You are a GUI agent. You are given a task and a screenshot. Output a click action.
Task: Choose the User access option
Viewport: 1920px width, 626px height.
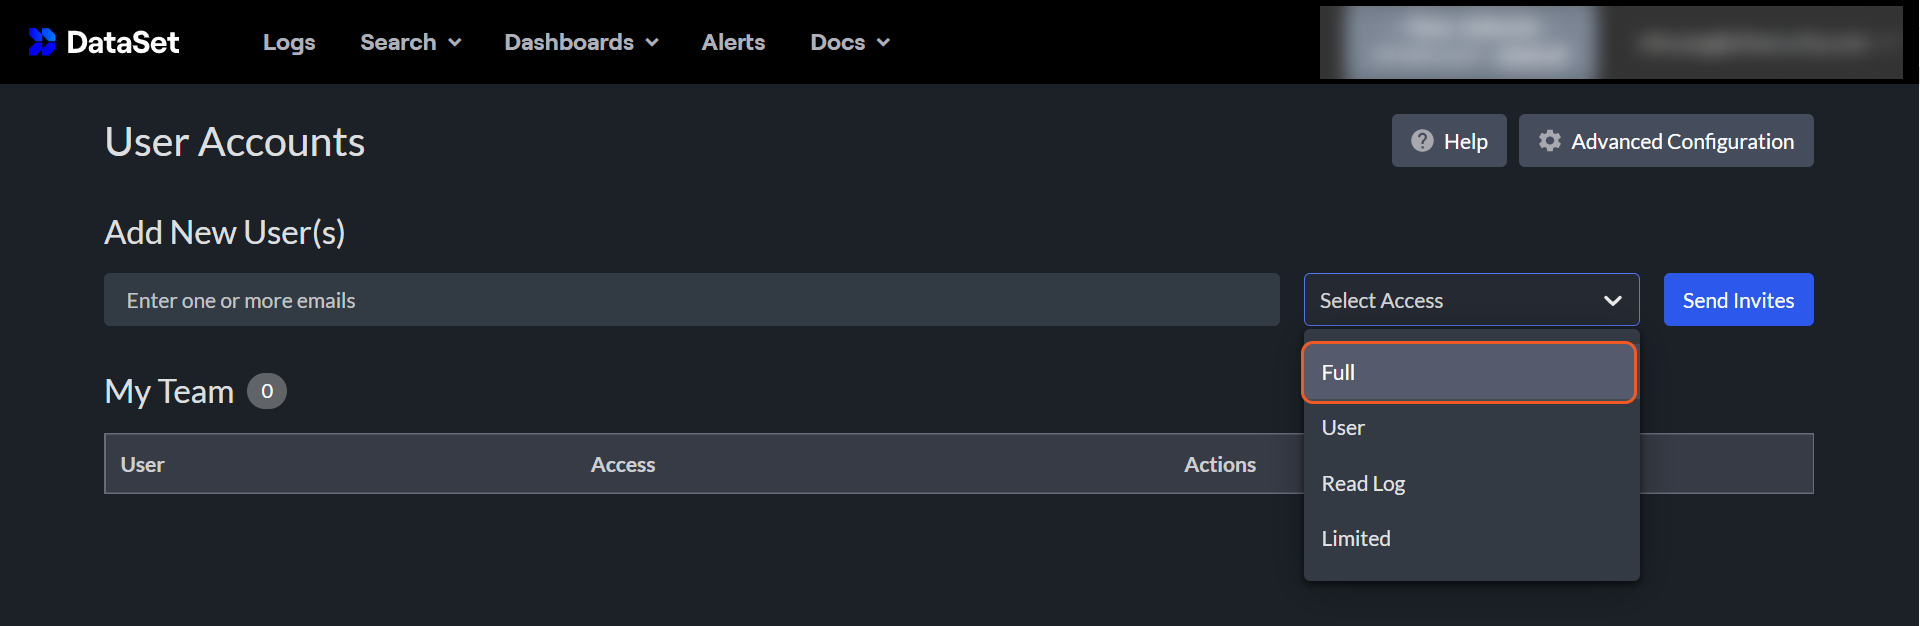click(x=1343, y=428)
